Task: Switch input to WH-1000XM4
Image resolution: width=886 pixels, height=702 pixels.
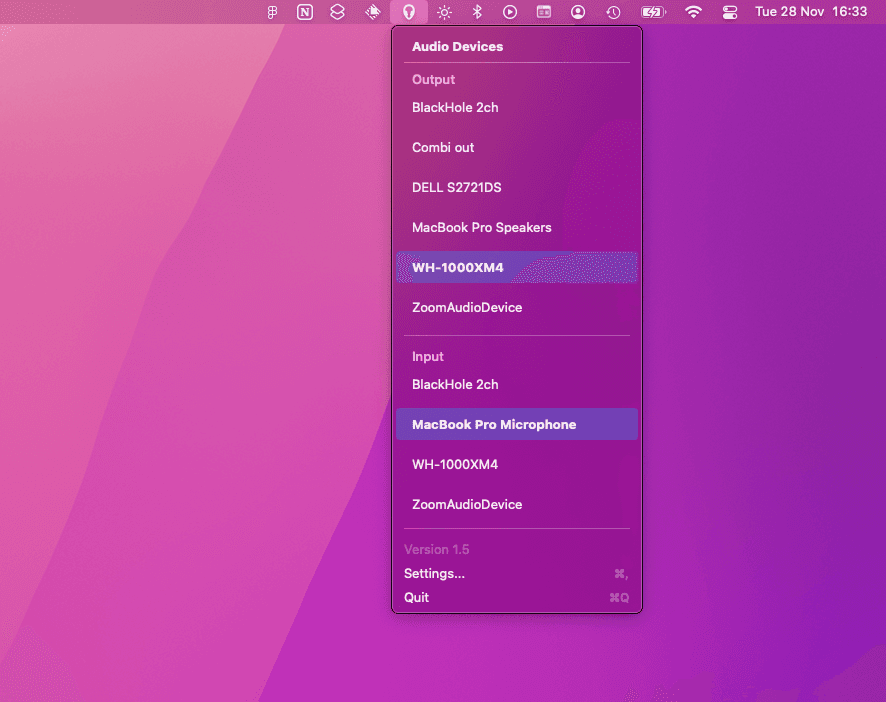Action: pyautogui.click(x=517, y=465)
